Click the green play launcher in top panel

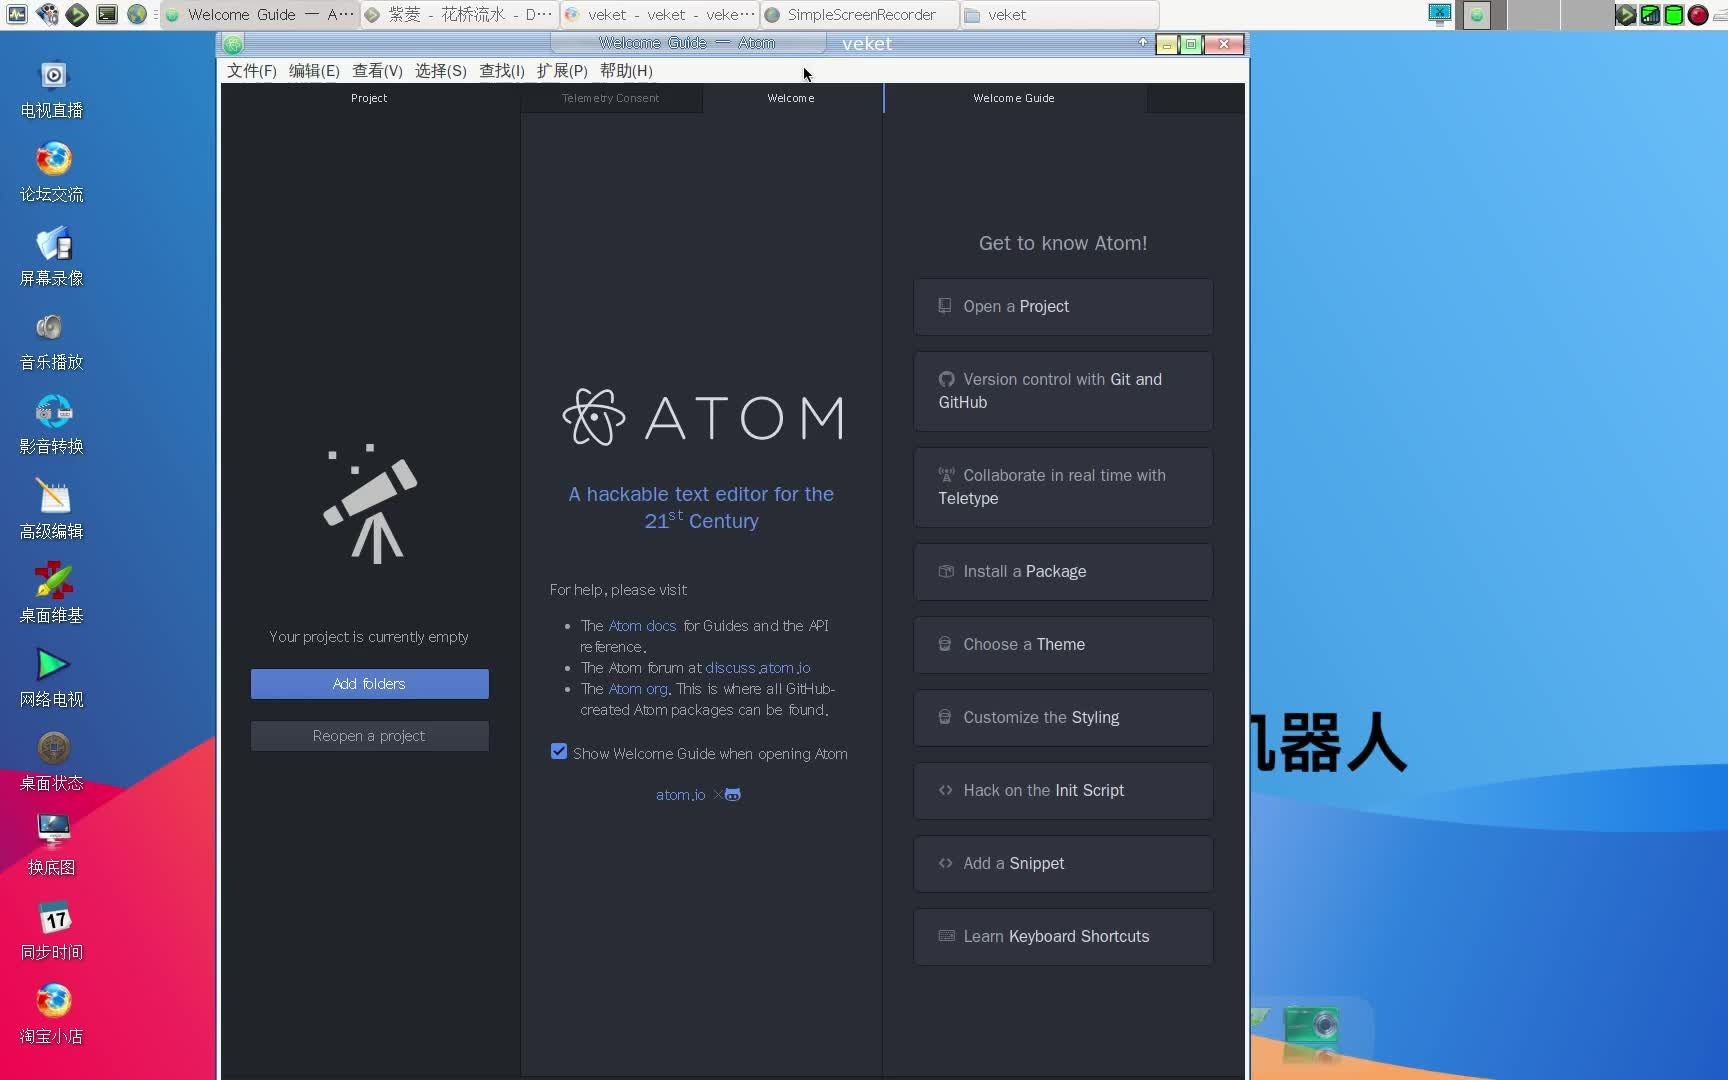[77, 14]
